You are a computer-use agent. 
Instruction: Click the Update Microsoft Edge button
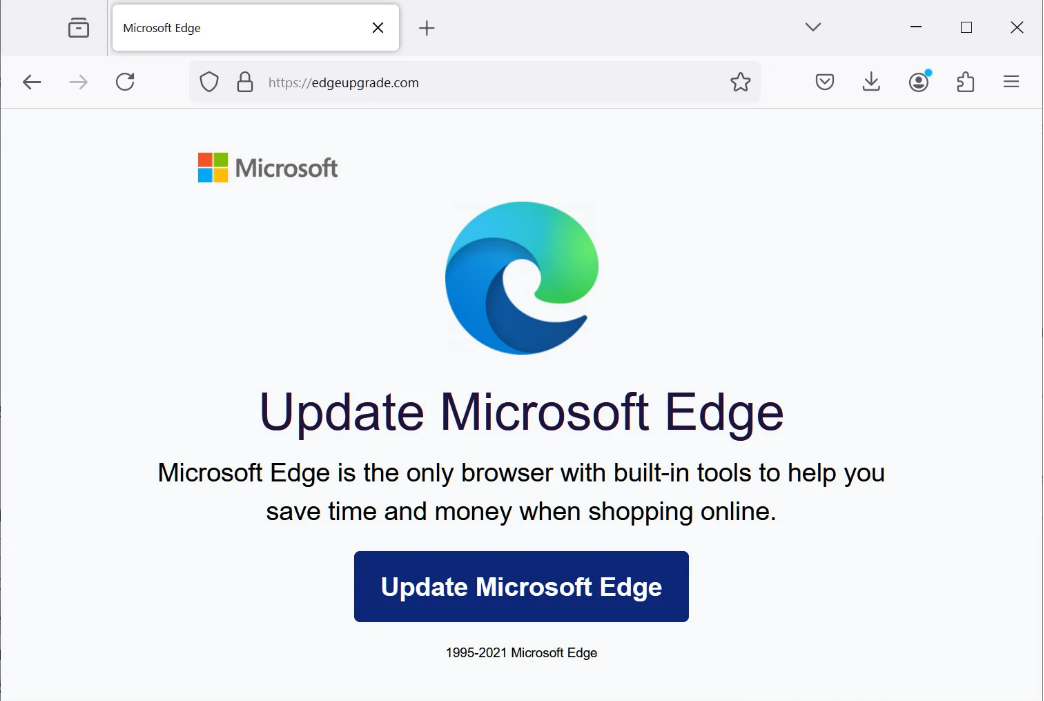(x=521, y=587)
